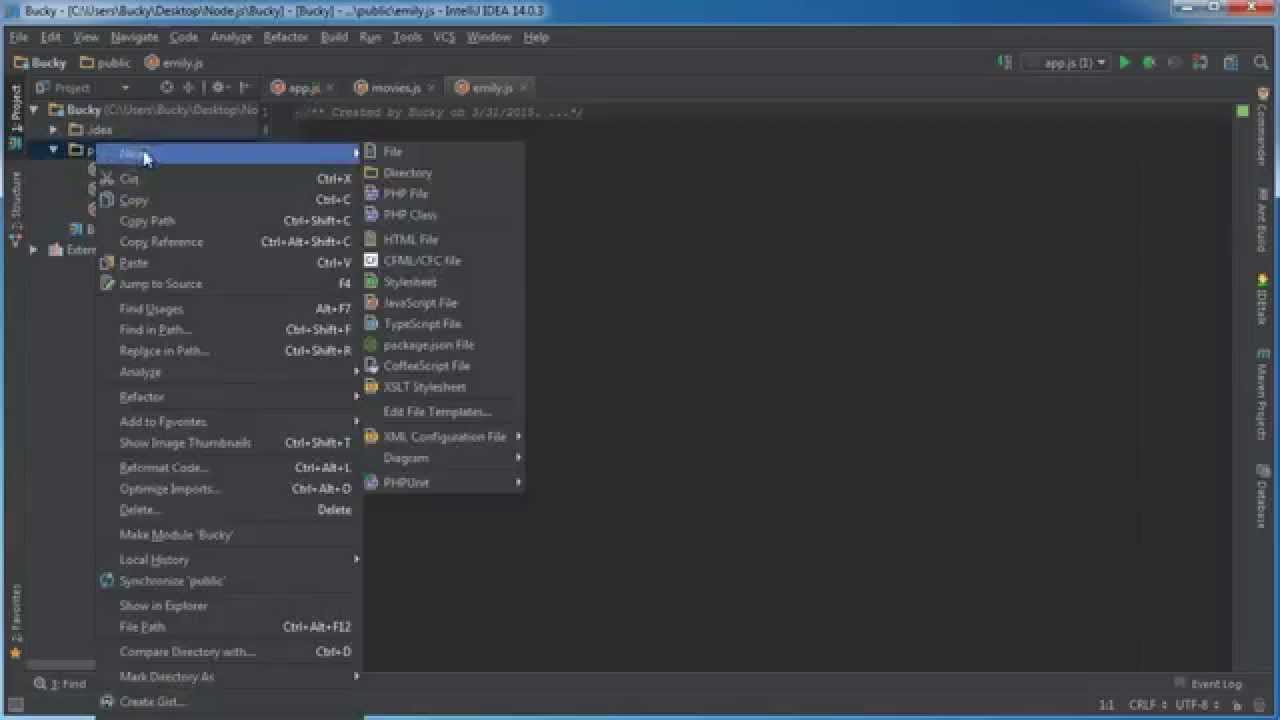Image resolution: width=1280 pixels, height=720 pixels.
Task: Click Find Usages in context menu
Action: click(x=228, y=309)
